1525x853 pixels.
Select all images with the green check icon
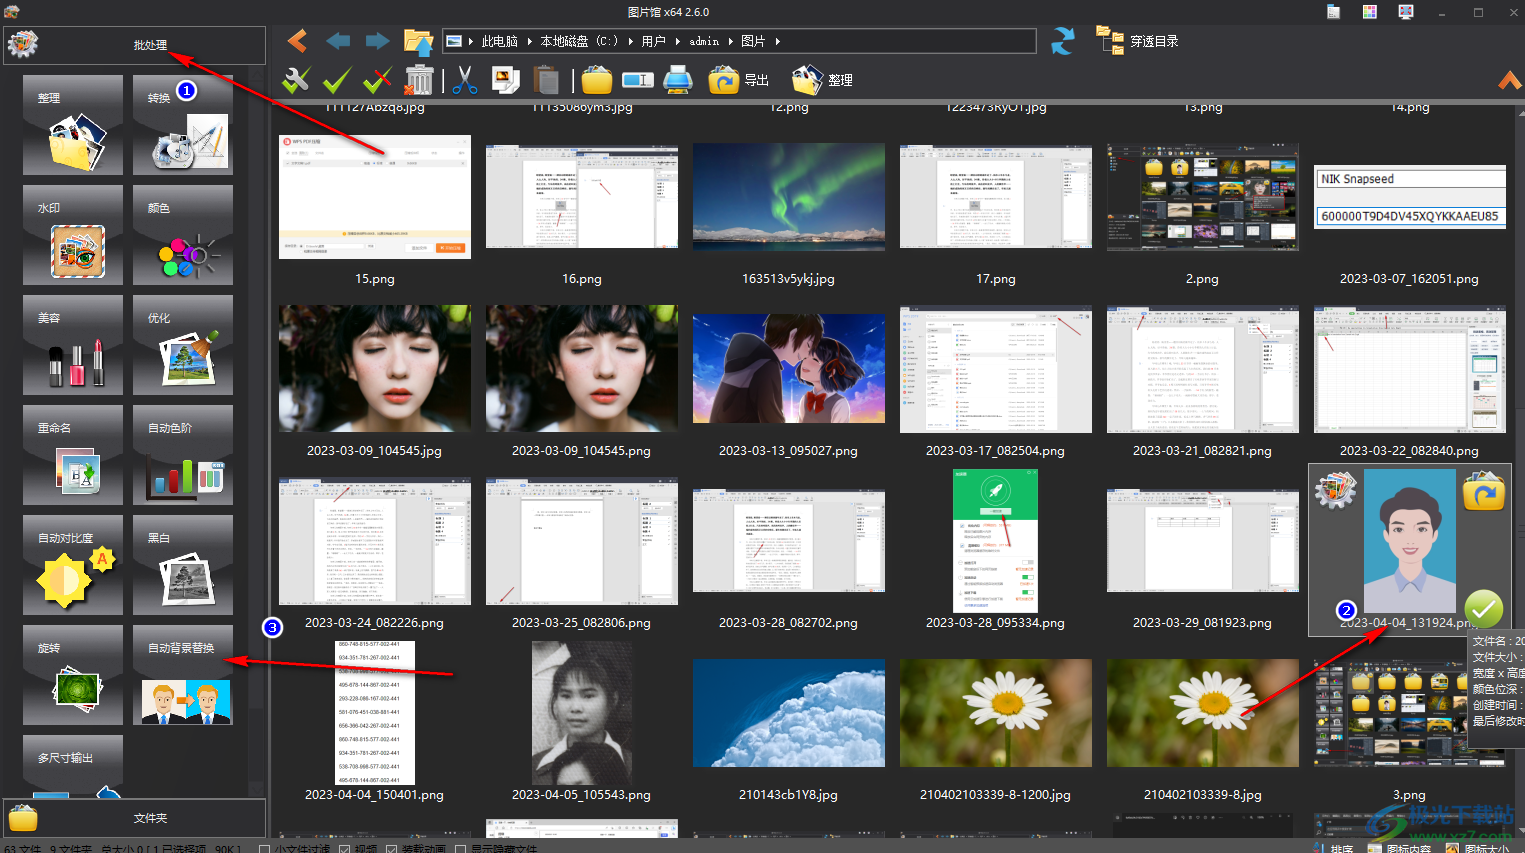point(337,80)
